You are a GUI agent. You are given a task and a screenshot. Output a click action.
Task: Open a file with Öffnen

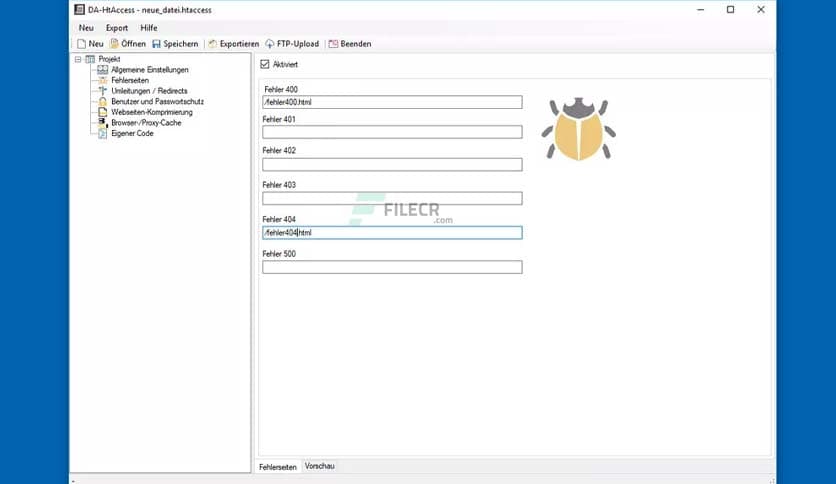[x=128, y=44]
